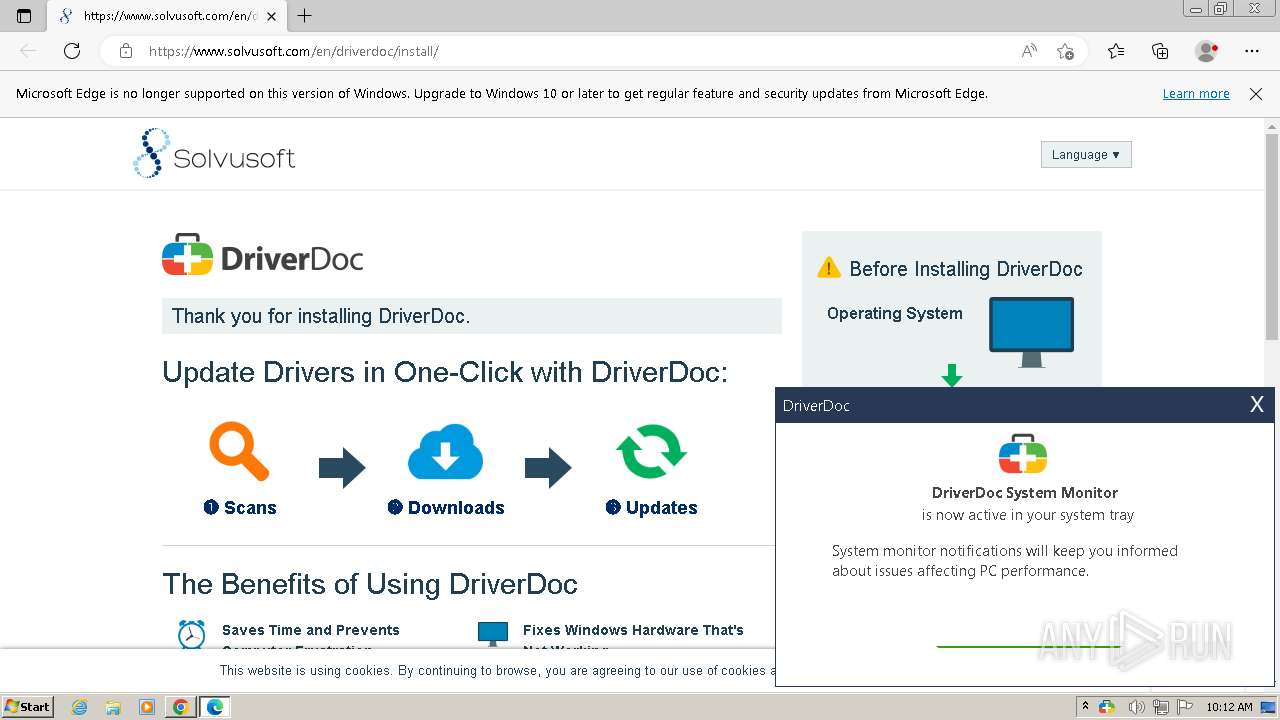Dismiss the Edge unsupported notification bar
1280x720 pixels.
tap(1256, 93)
